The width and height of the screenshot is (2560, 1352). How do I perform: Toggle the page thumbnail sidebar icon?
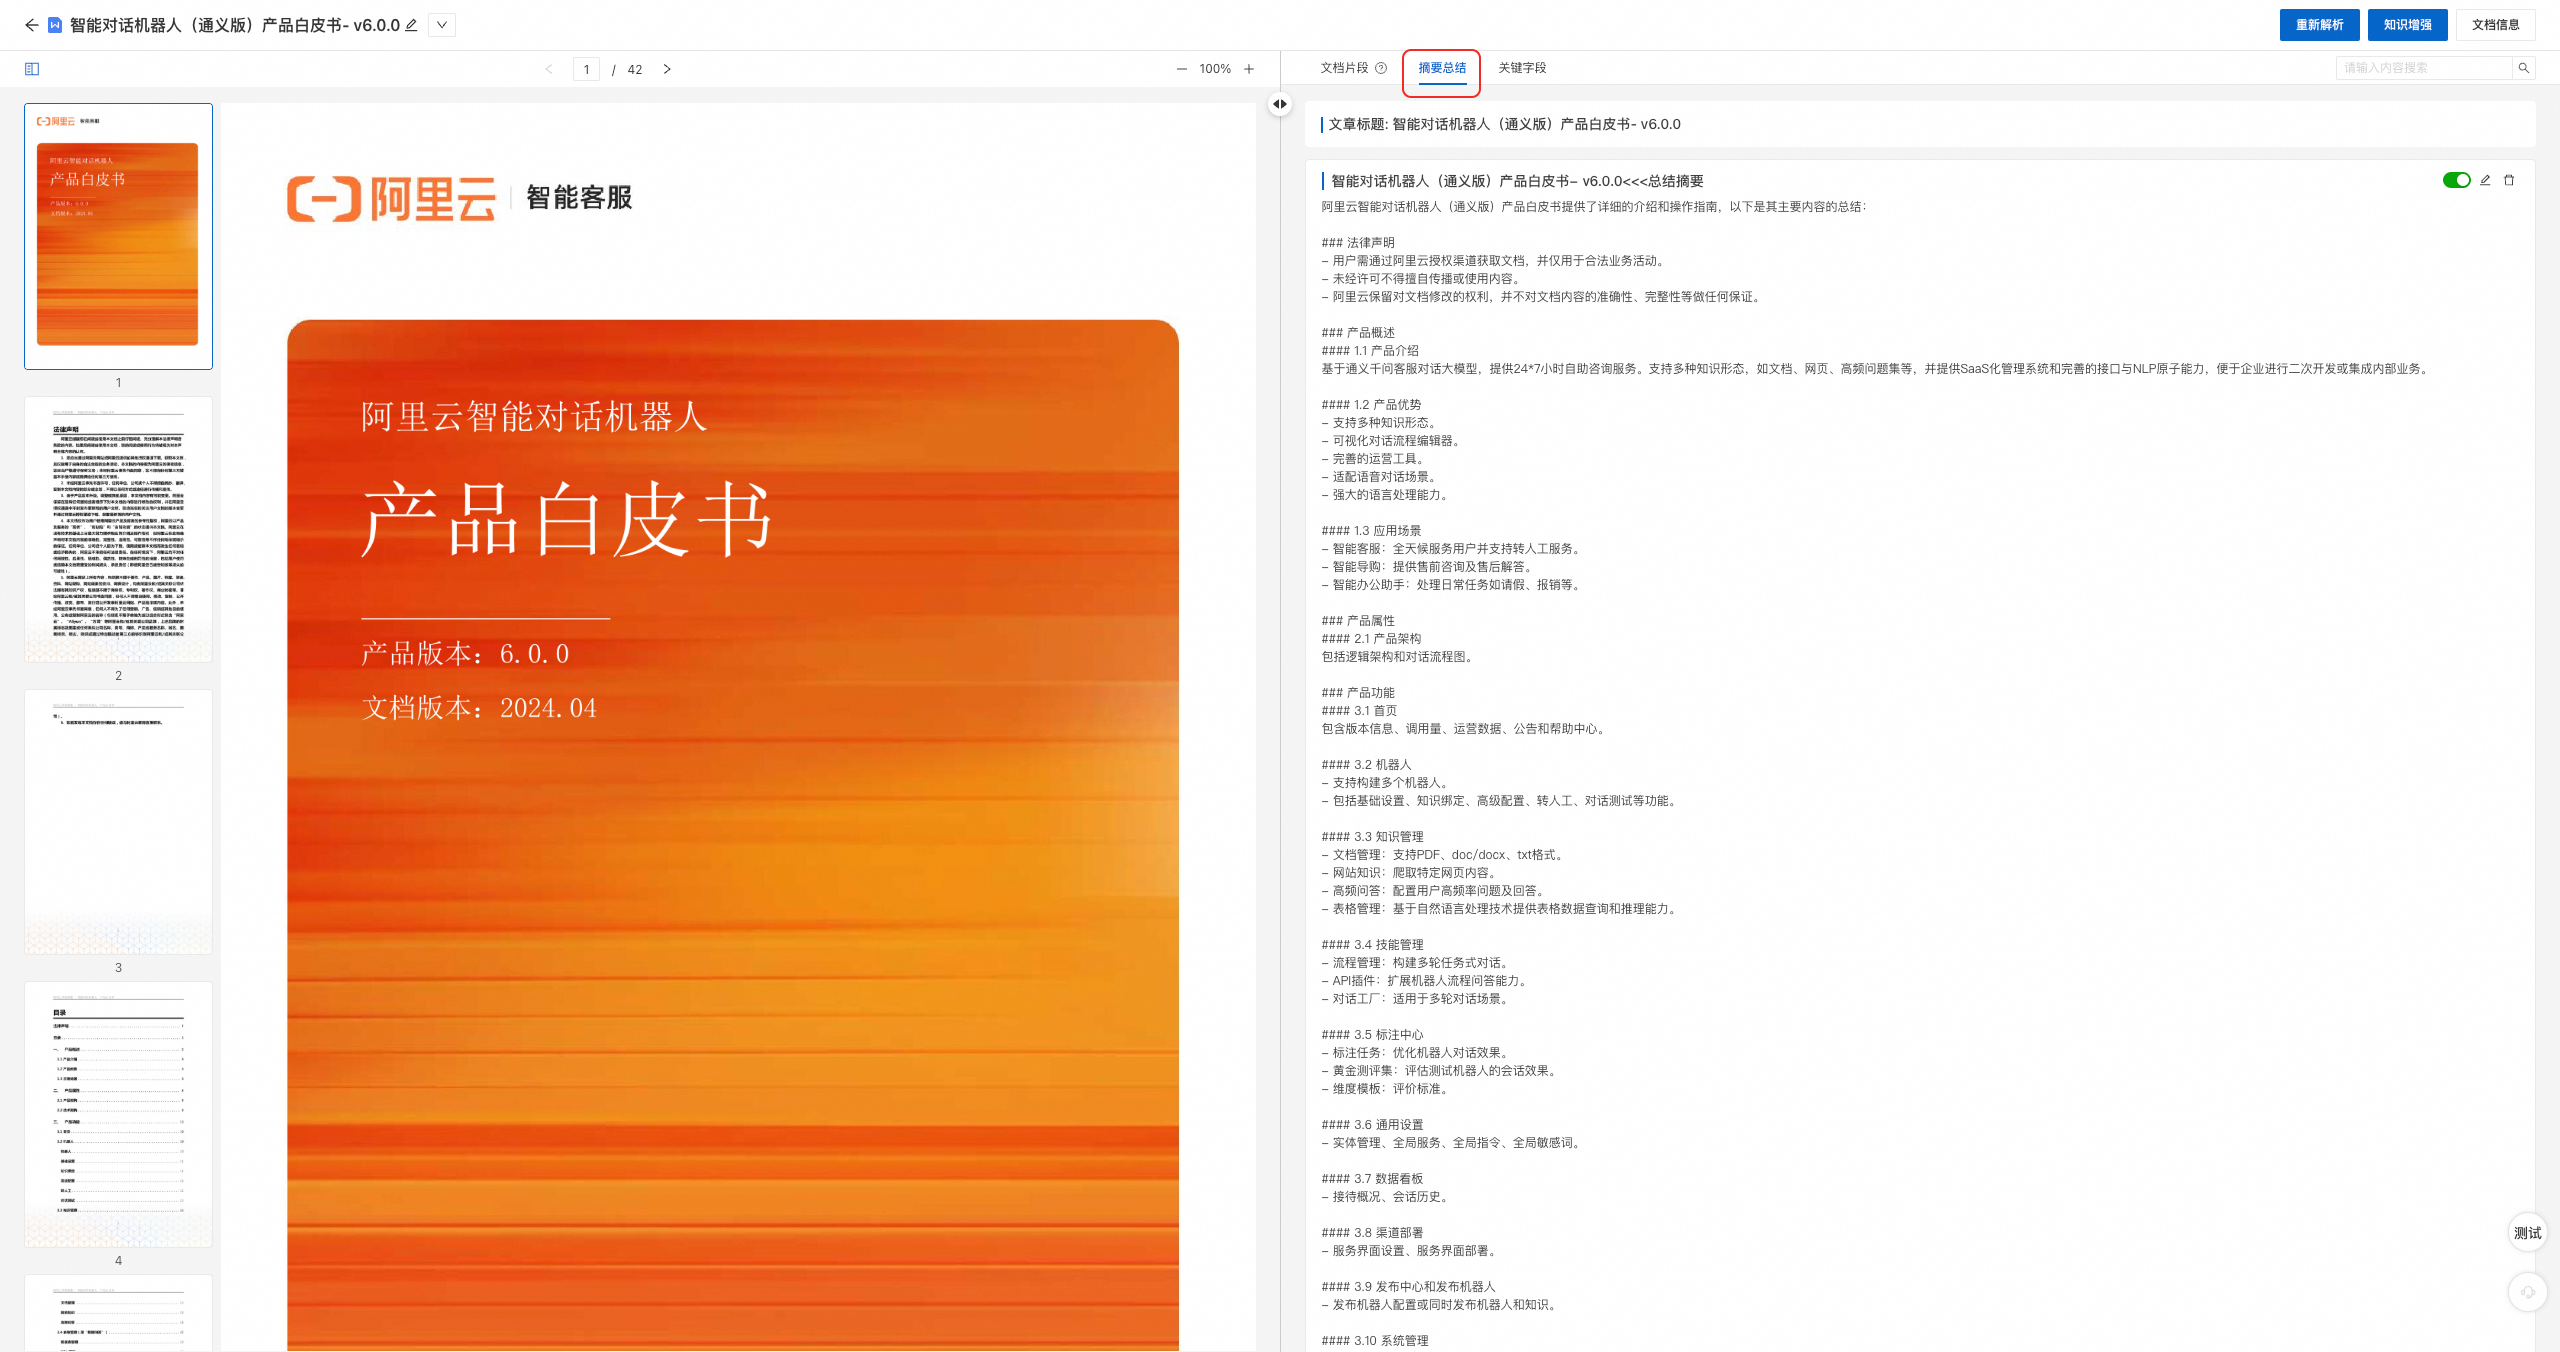coord(32,69)
